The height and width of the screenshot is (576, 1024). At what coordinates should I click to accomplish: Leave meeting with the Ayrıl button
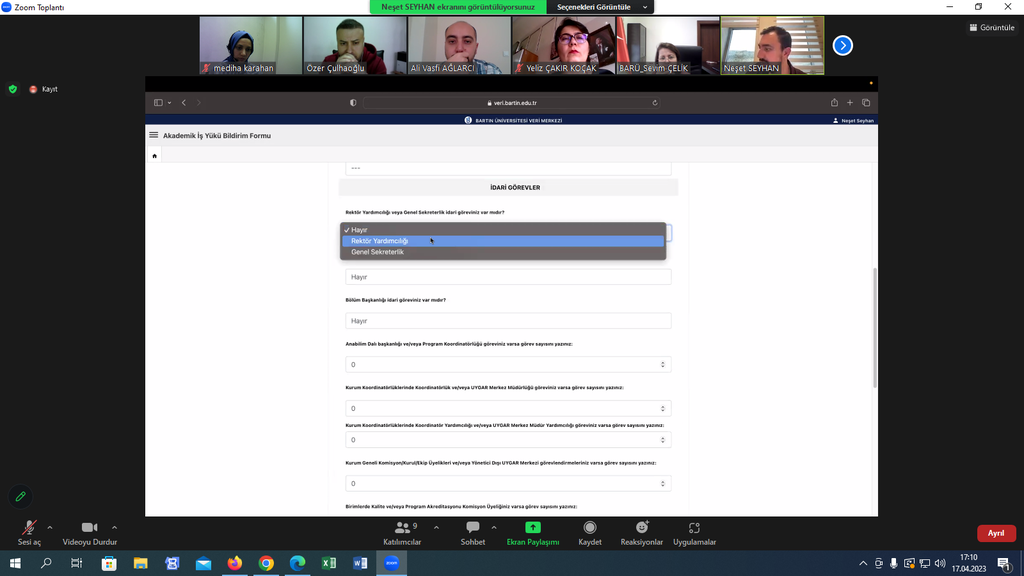tap(995, 533)
